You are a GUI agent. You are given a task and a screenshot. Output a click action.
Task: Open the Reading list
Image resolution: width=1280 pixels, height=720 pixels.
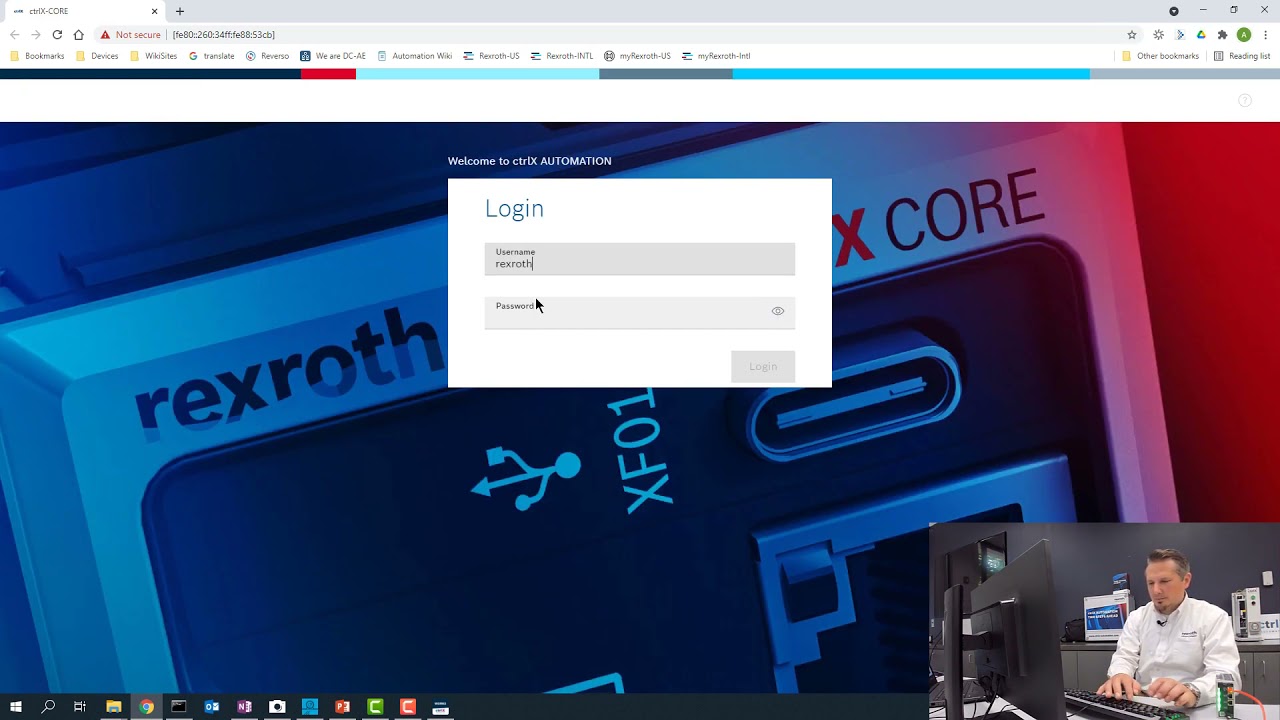point(1242,56)
